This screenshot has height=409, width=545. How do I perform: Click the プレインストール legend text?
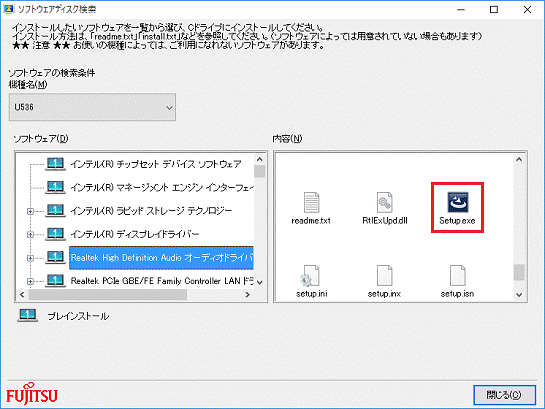79,316
